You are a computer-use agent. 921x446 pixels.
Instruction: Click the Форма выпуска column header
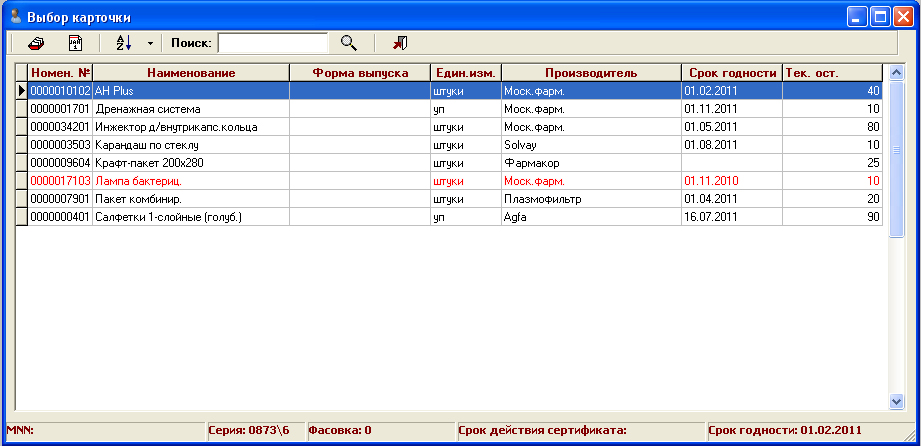(x=360, y=73)
